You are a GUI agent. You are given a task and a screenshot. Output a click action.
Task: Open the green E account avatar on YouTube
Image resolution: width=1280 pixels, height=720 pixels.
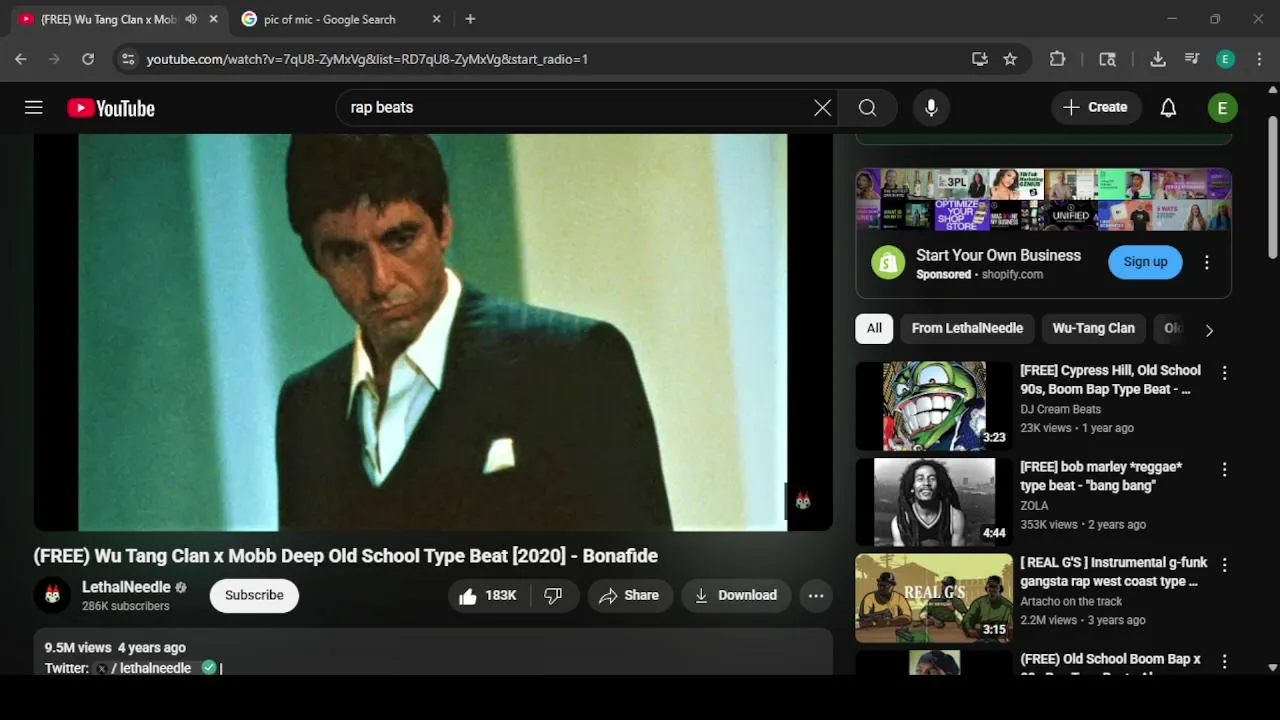pyautogui.click(x=1222, y=108)
